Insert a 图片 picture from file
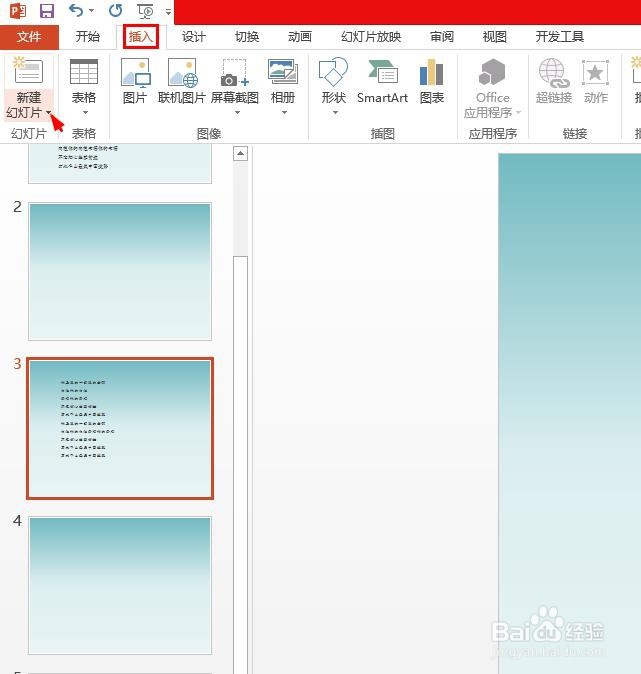641x674 pixels. click(x=135, y=82)
